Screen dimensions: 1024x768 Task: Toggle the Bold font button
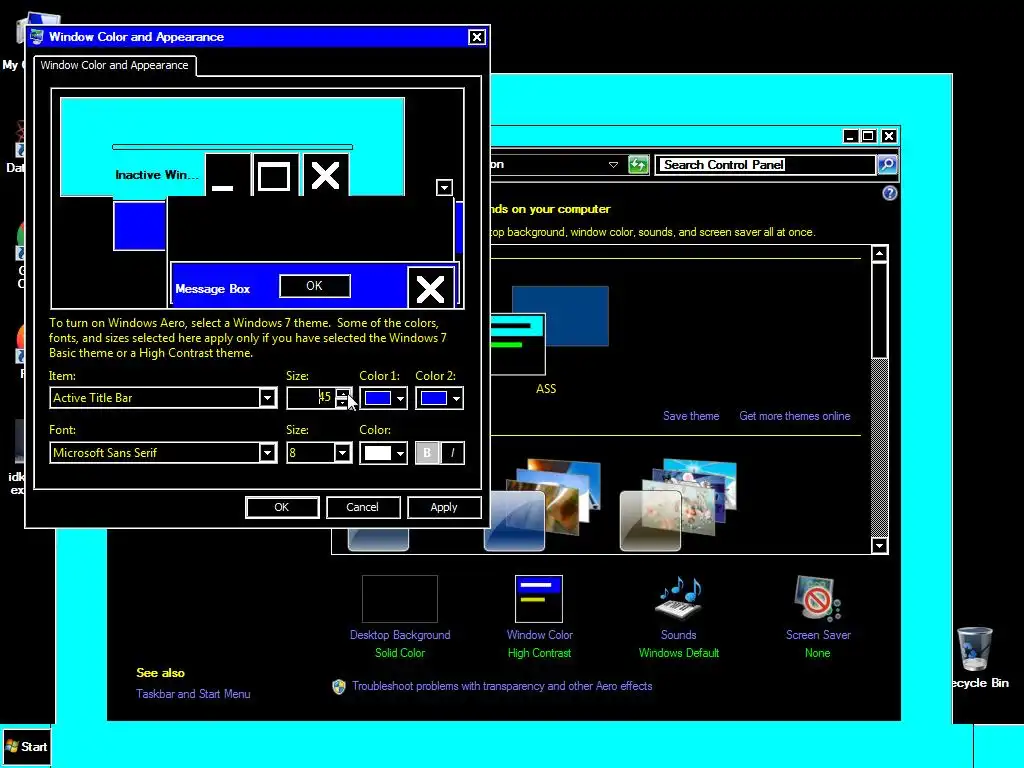(x=427, y=453)
